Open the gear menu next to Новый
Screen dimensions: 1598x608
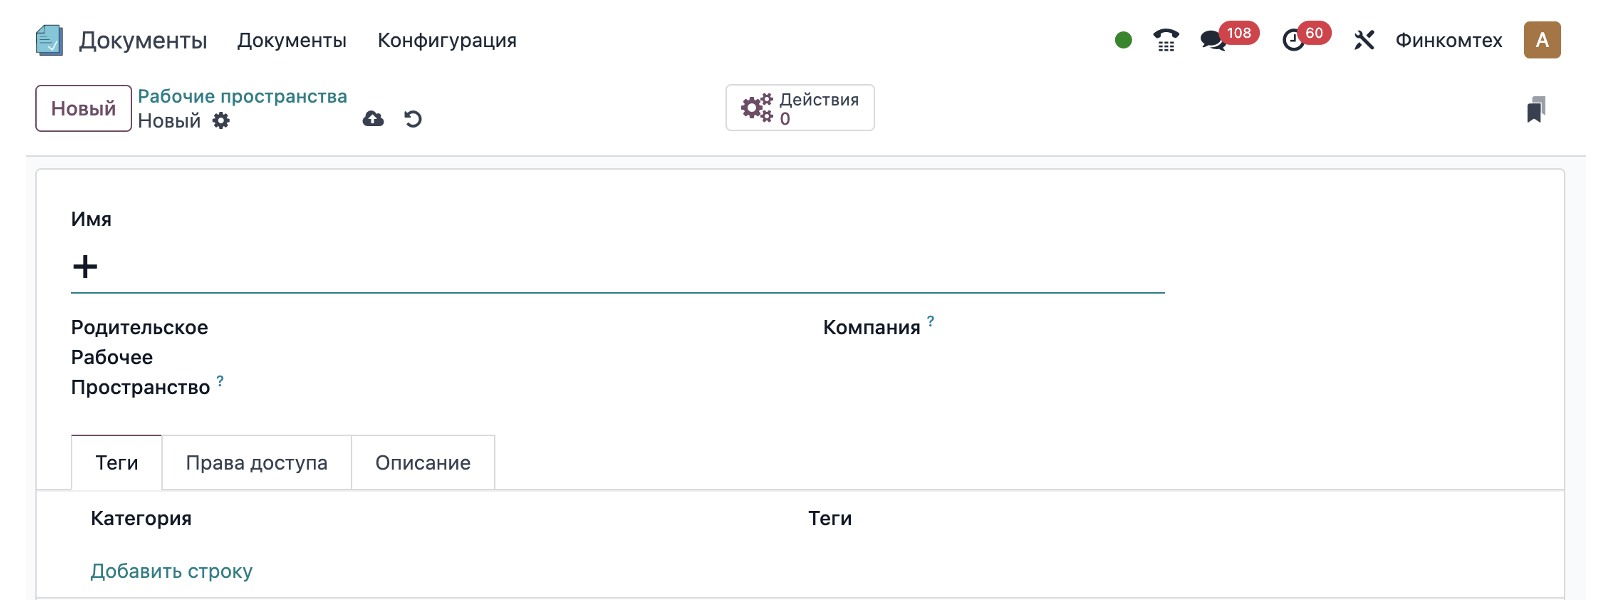(x=221, y=121)
